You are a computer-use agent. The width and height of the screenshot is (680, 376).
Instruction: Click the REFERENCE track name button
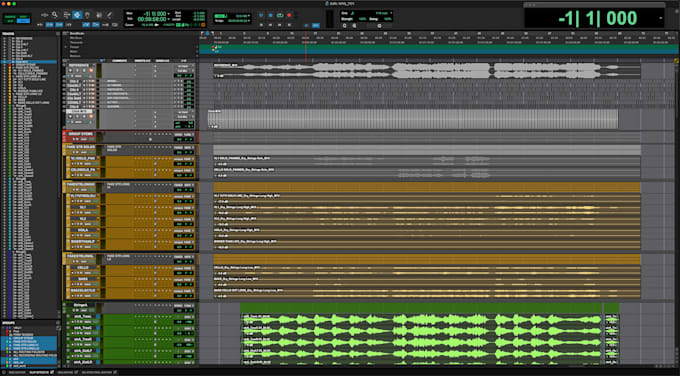[78, 65]
